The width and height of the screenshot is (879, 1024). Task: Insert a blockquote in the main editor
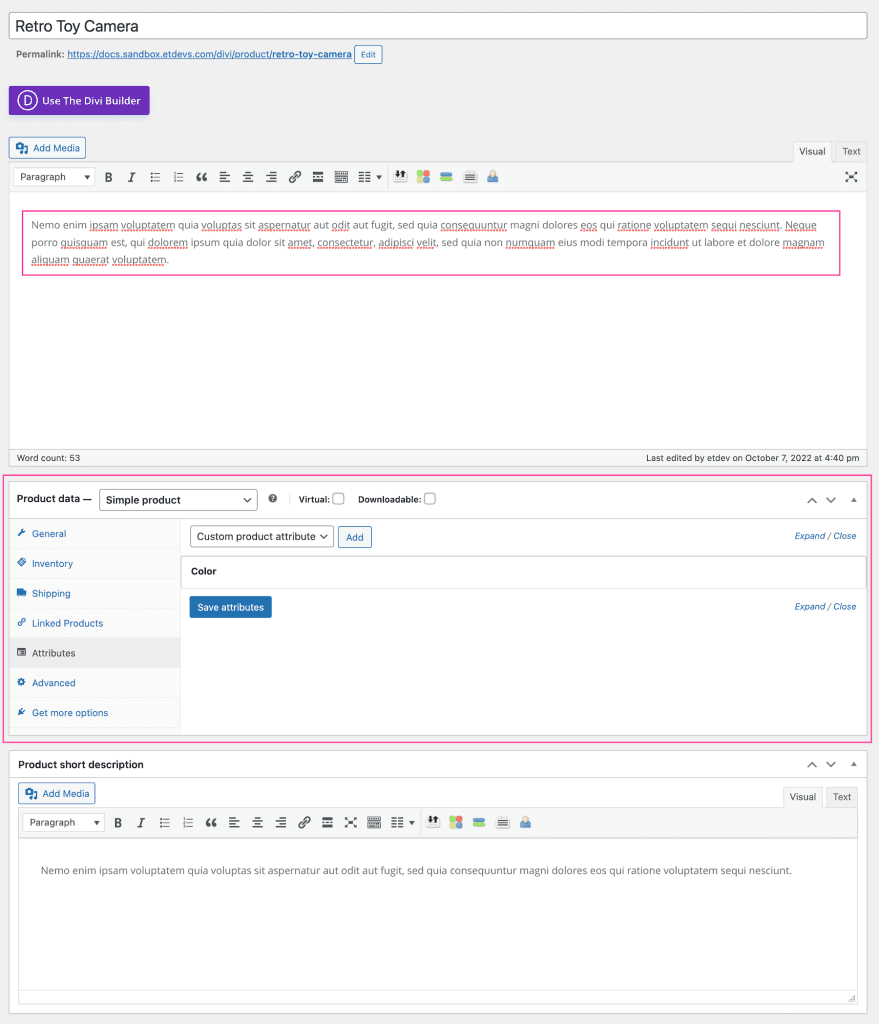click(x=201, y=177)
